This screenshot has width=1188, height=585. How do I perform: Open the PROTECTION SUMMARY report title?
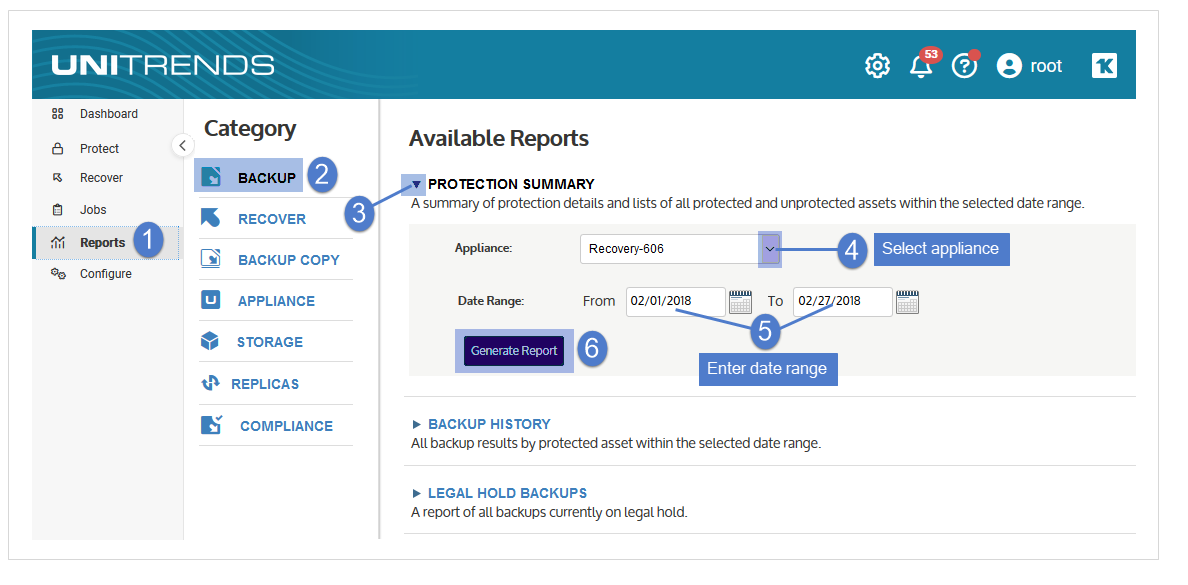coord(511,184)
